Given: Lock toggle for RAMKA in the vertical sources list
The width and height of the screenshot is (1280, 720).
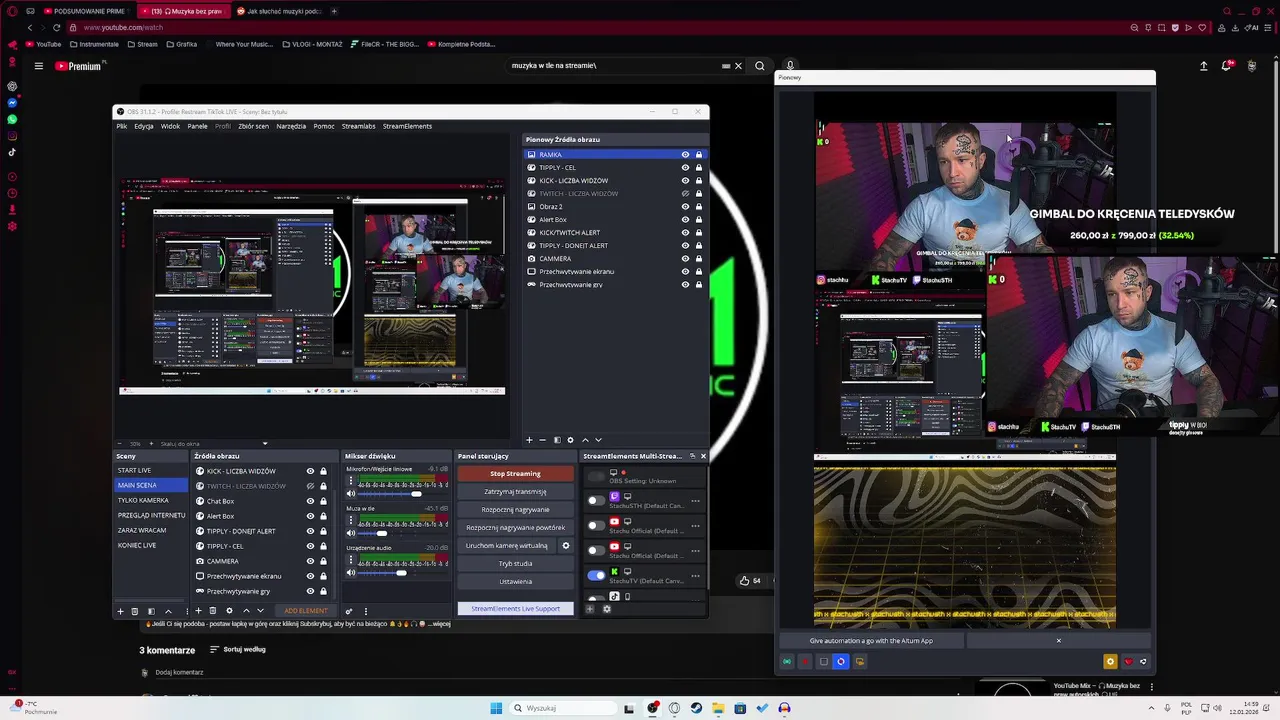Looking at the screenshot, I should [x=698, y=155].
